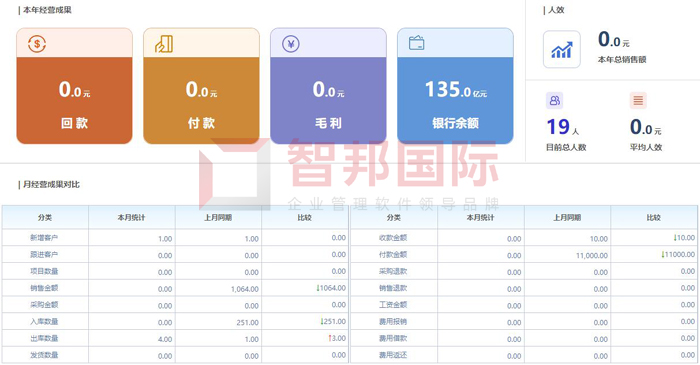Click the 10.00 上月同期 value in 收款金额 row
Viewport: 700px width, 365px height.
click(x=599, y=239)
